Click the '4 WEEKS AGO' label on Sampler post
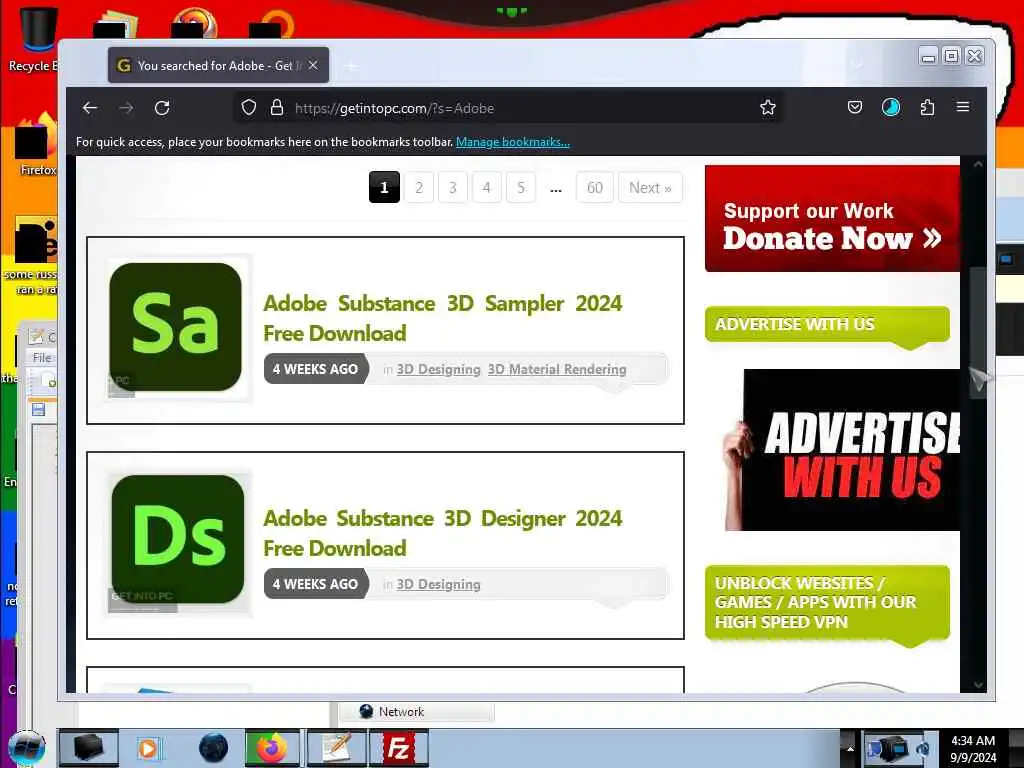Viewport: 1024px width, 768px height. [x=315, y=369]
